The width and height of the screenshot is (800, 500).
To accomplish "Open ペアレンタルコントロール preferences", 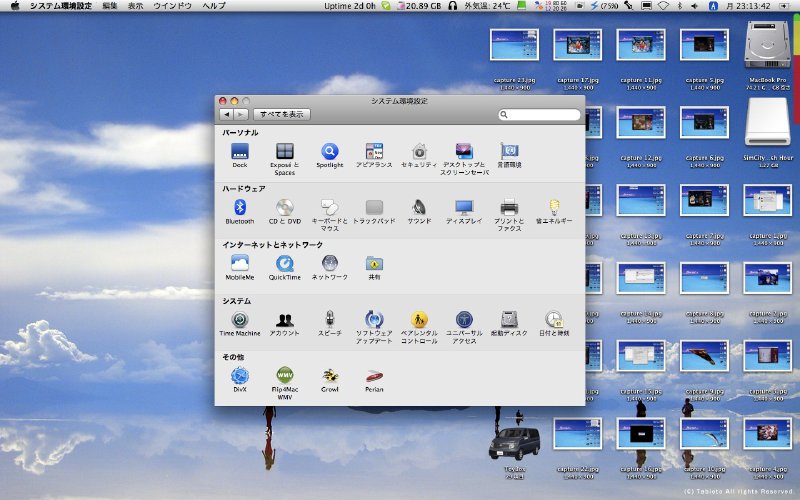I will (x=419, y=320).
